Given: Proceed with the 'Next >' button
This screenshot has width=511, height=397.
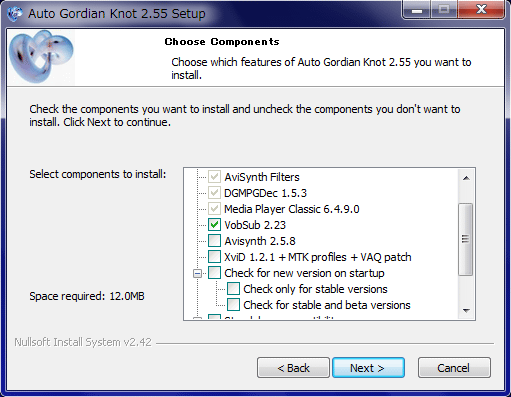Looking at the screenshot, I should [x=368, y=368].
